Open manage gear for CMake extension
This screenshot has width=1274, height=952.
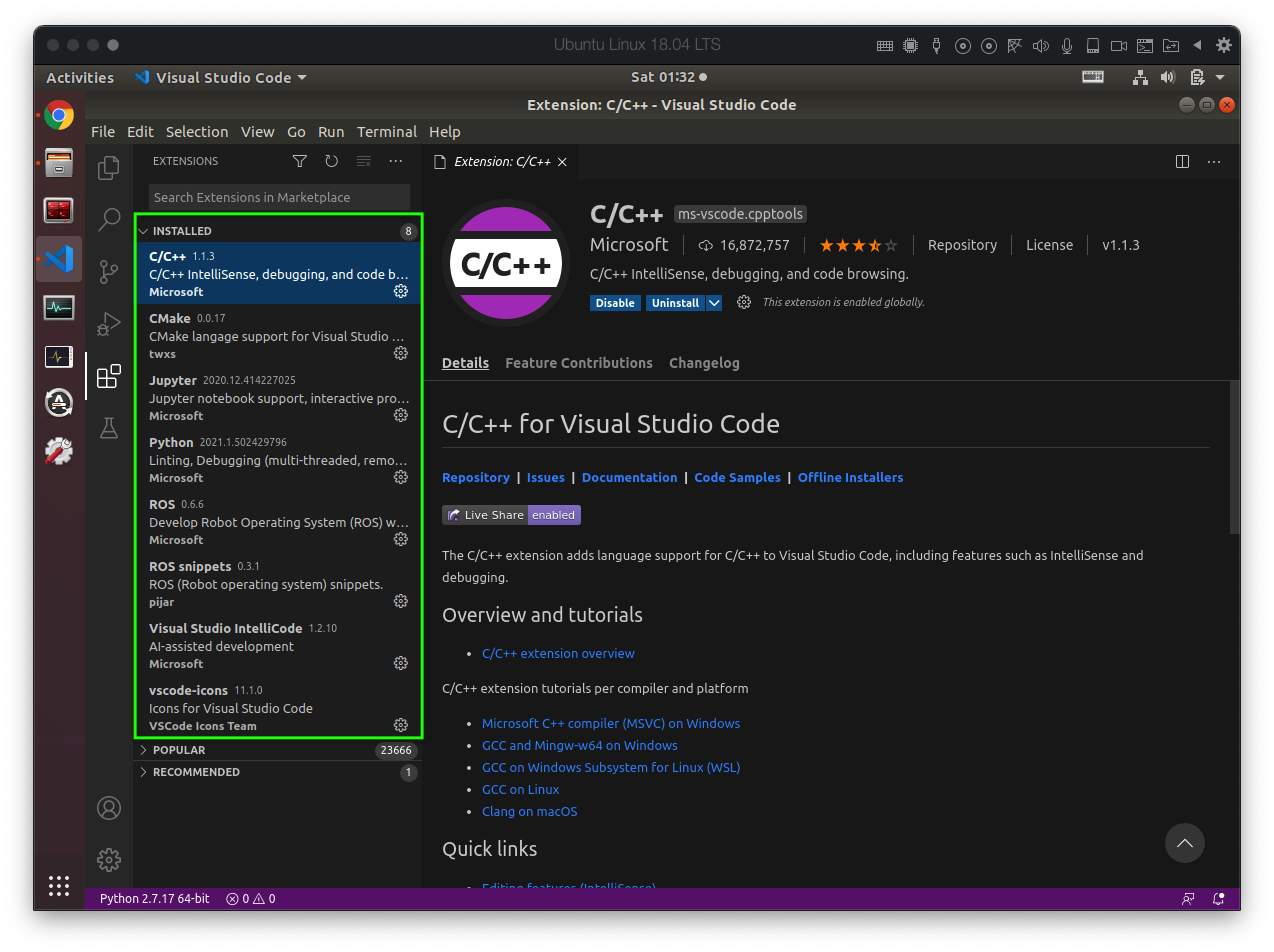pyautogui.click(x=401, y=353)
